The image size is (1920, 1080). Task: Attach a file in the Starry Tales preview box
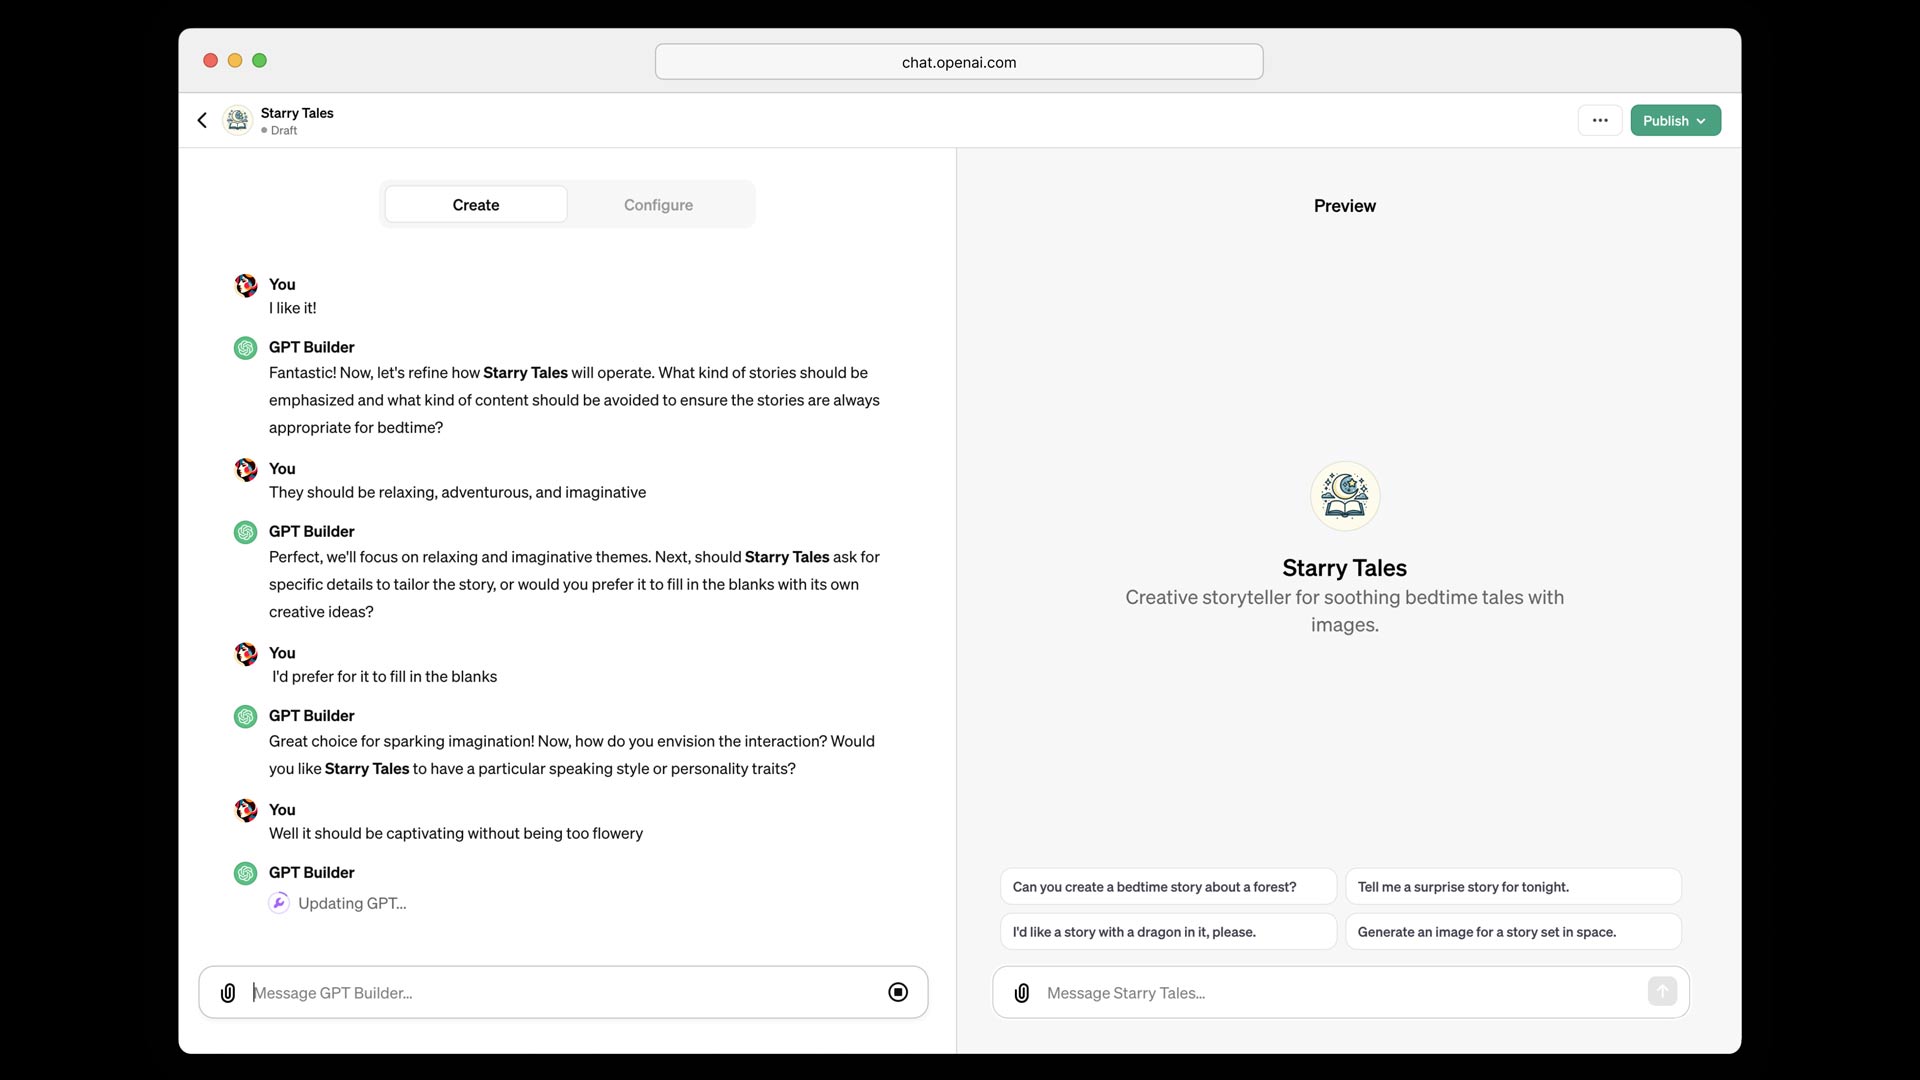click(x=1022, y=992)
